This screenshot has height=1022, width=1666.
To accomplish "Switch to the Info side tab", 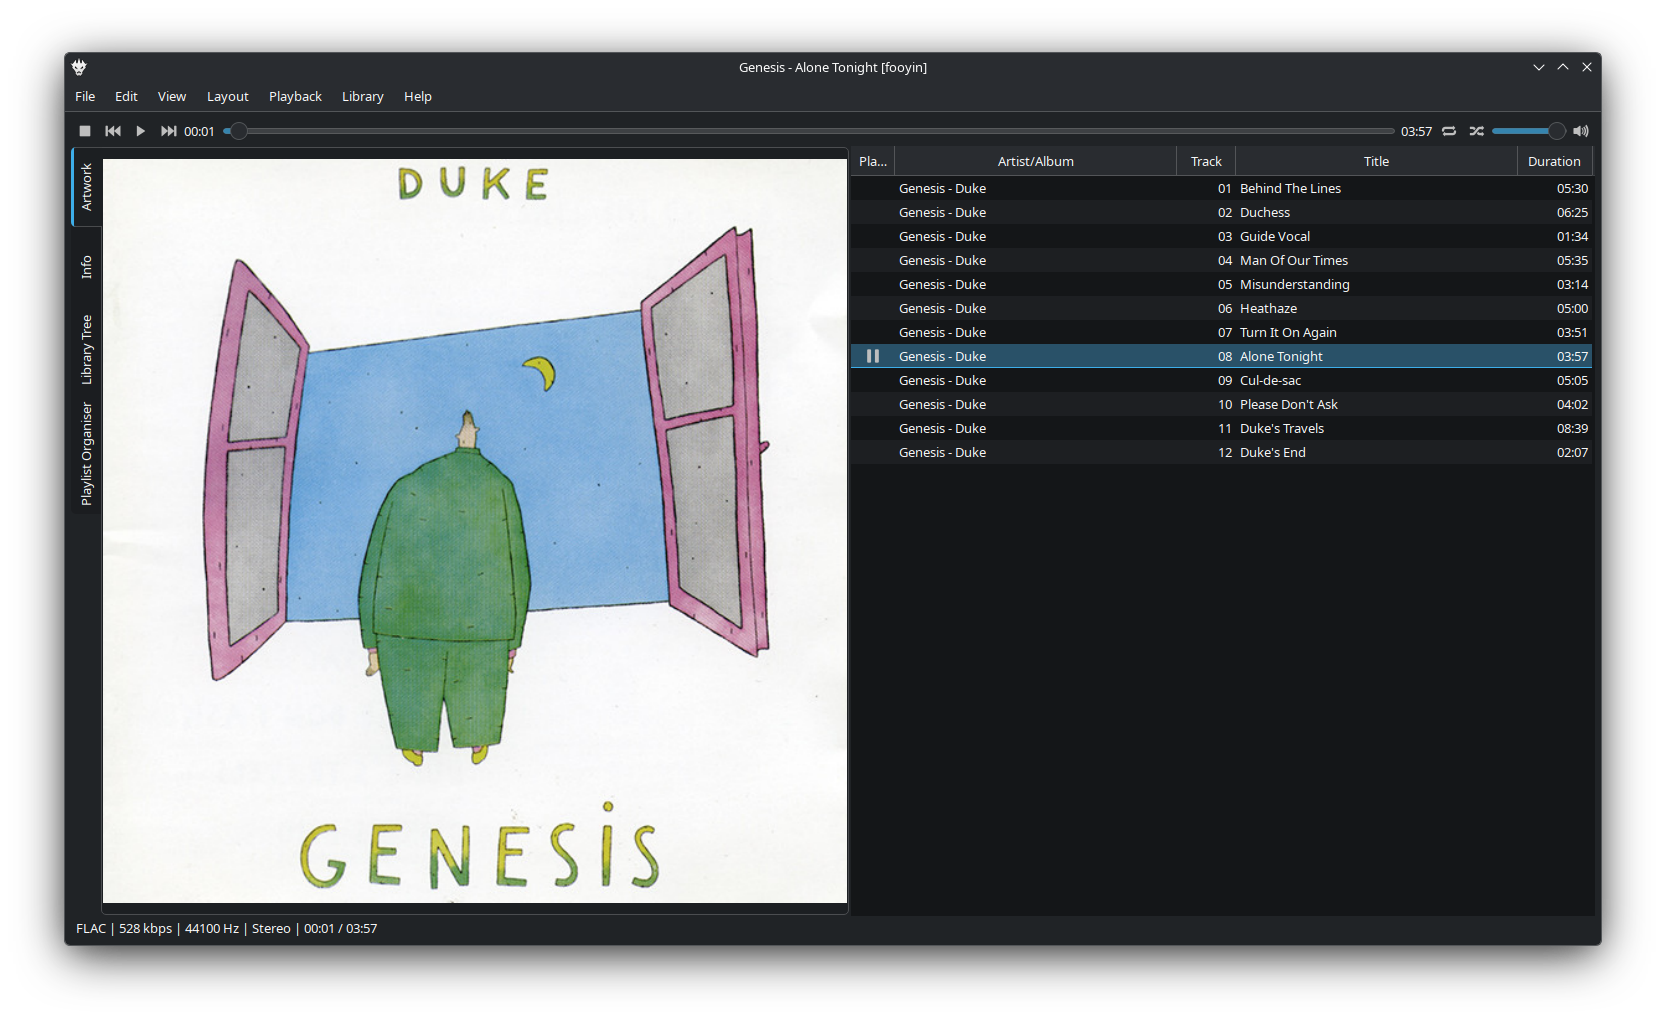I will click(86, 267).
